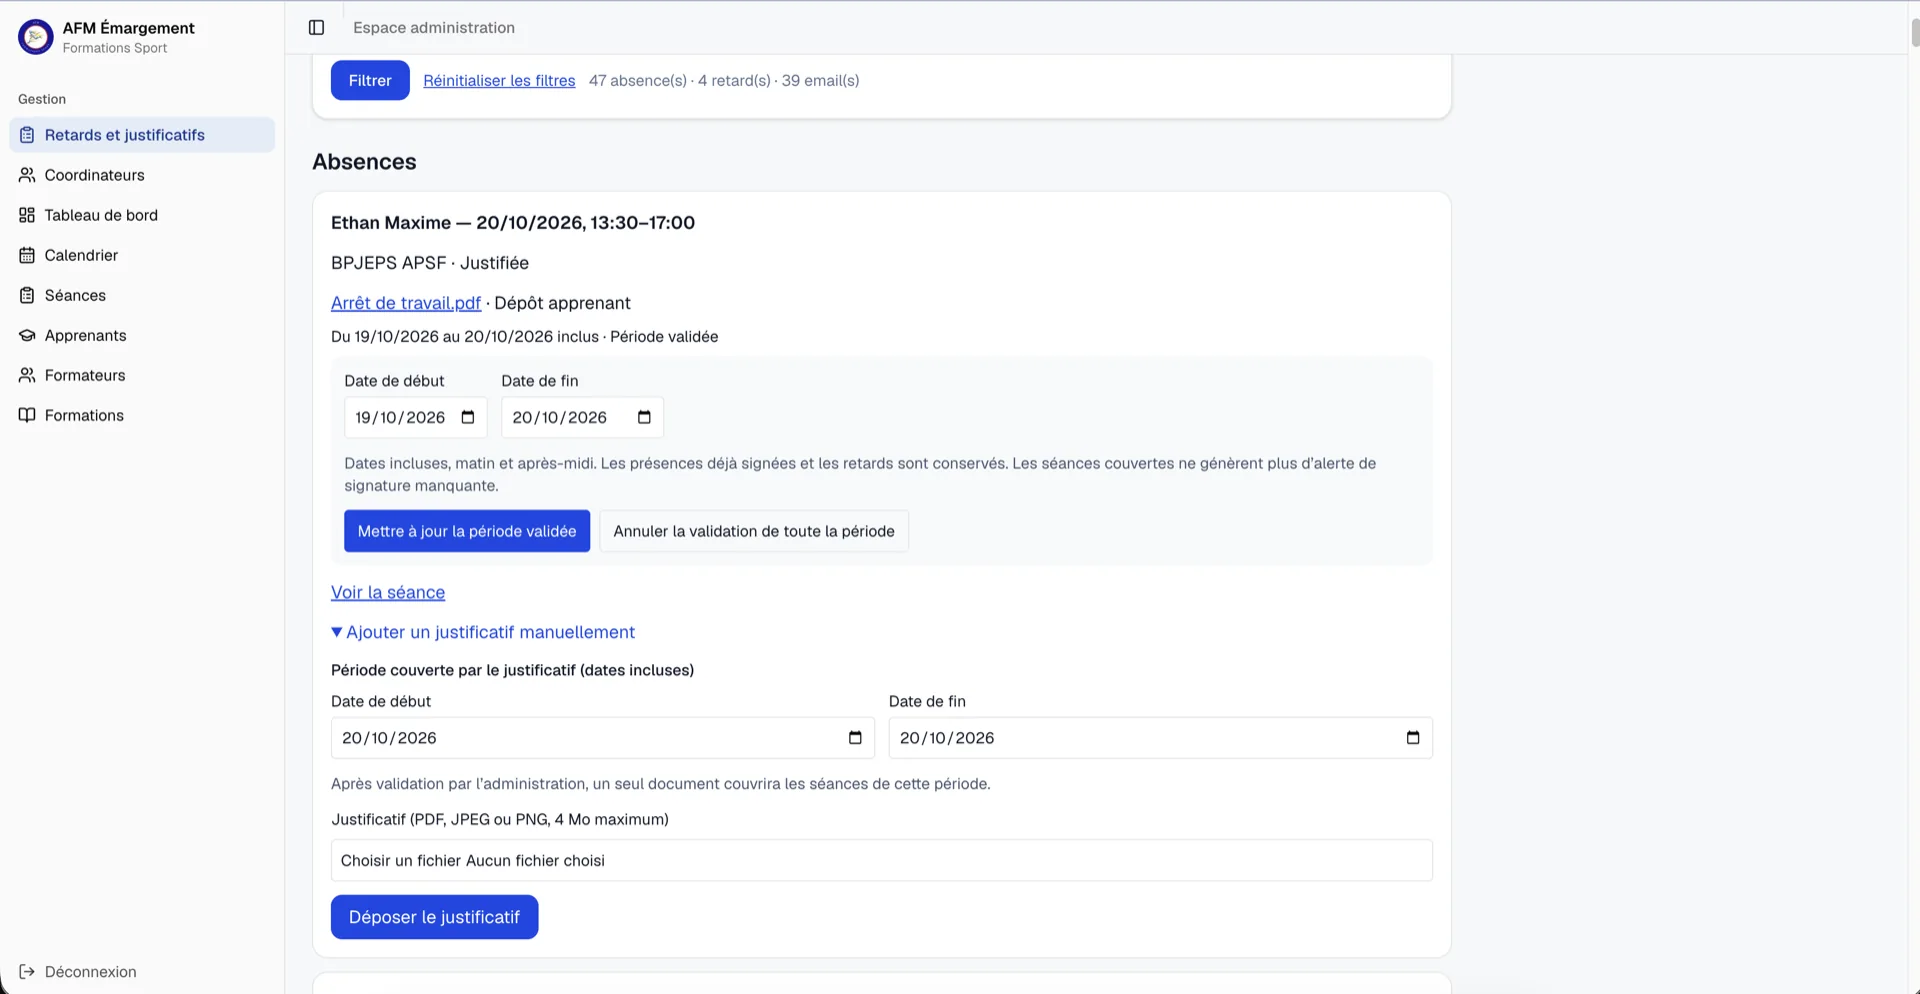Collapse the Ajouter un justificatif manuellement section
Viewport: 1920px width, 994px height.
(483, 632)
